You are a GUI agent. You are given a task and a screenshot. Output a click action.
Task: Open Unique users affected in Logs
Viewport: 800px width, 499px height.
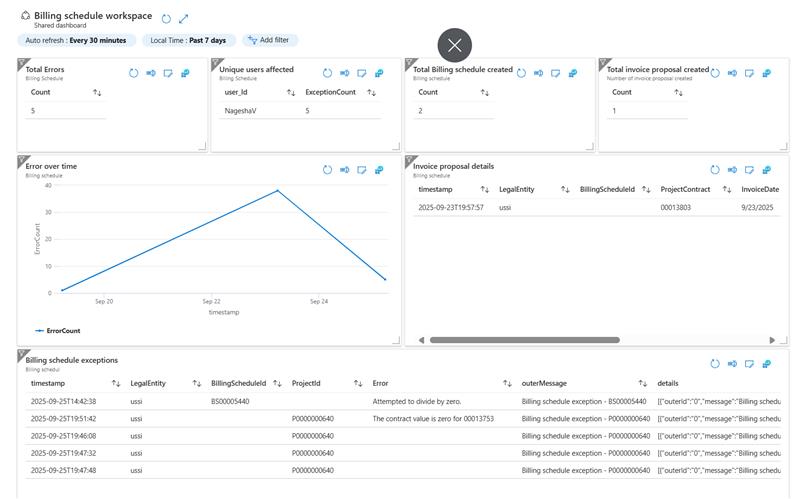[x=345, y=73]
